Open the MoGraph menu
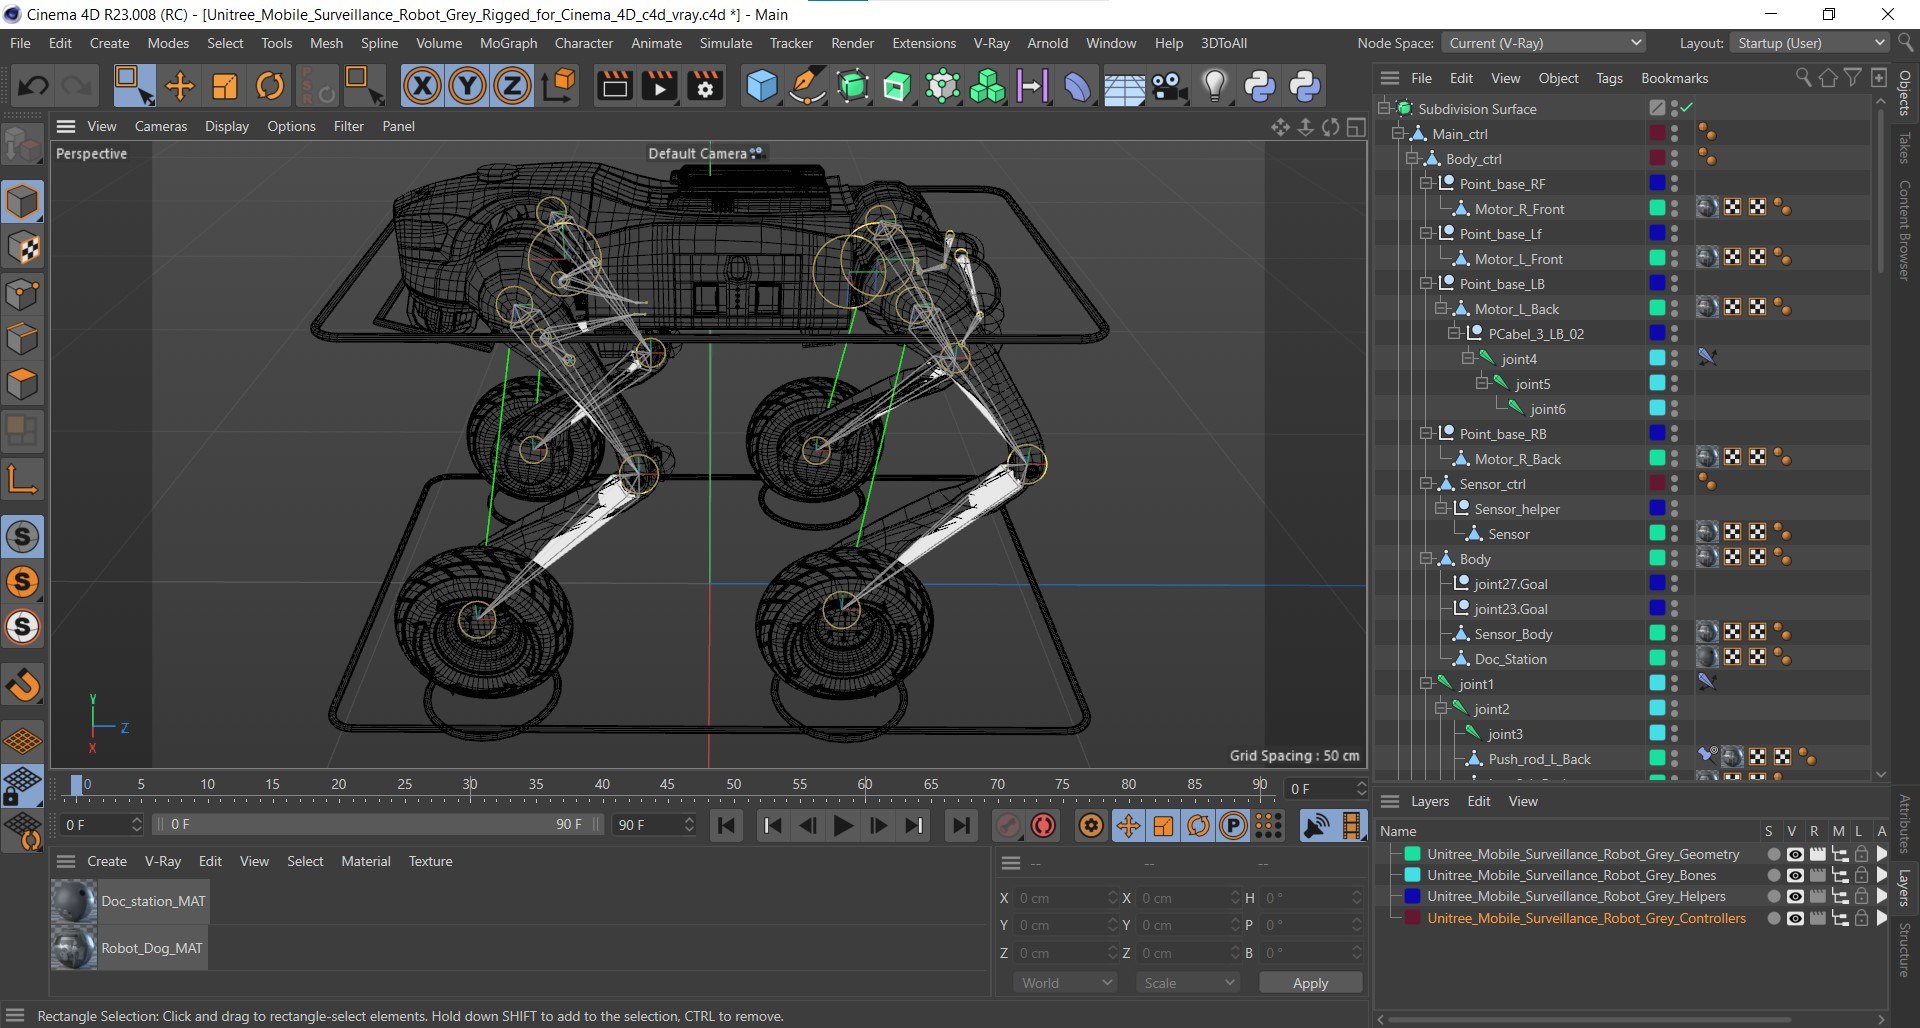This screenshot has width=1920, height=1028. click(x=508, y=43)
